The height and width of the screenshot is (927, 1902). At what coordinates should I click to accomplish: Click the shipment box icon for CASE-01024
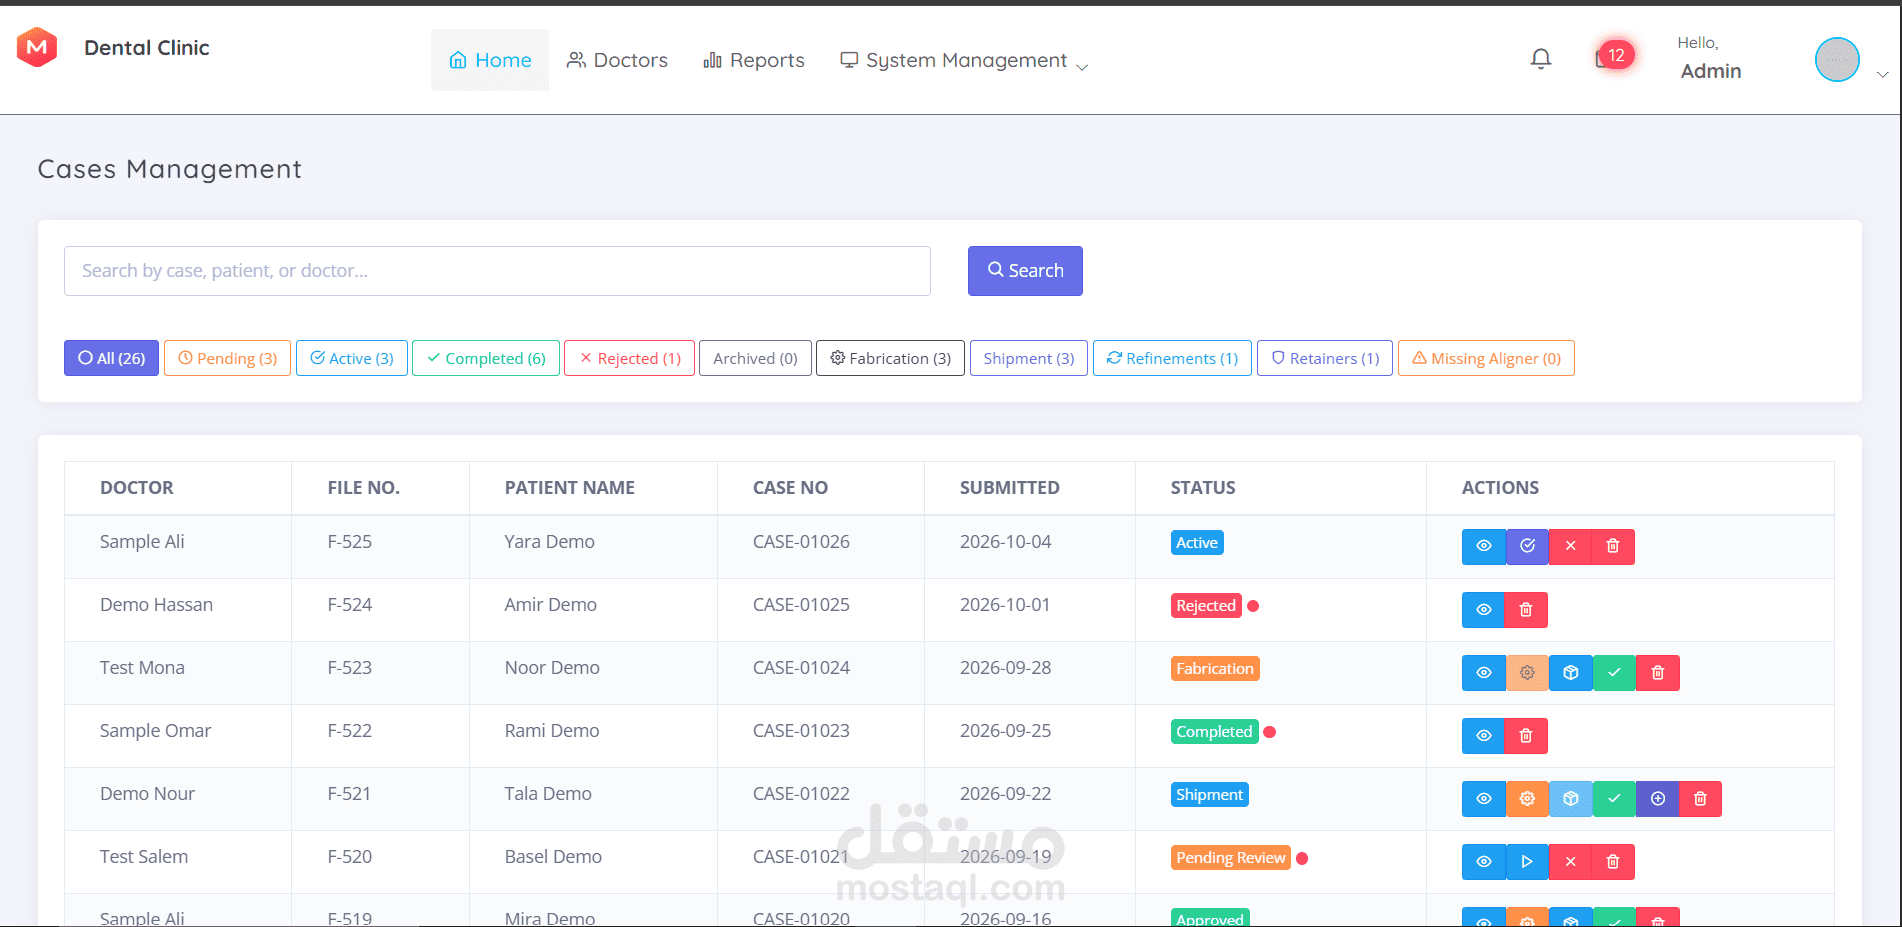coord(1570,672)
